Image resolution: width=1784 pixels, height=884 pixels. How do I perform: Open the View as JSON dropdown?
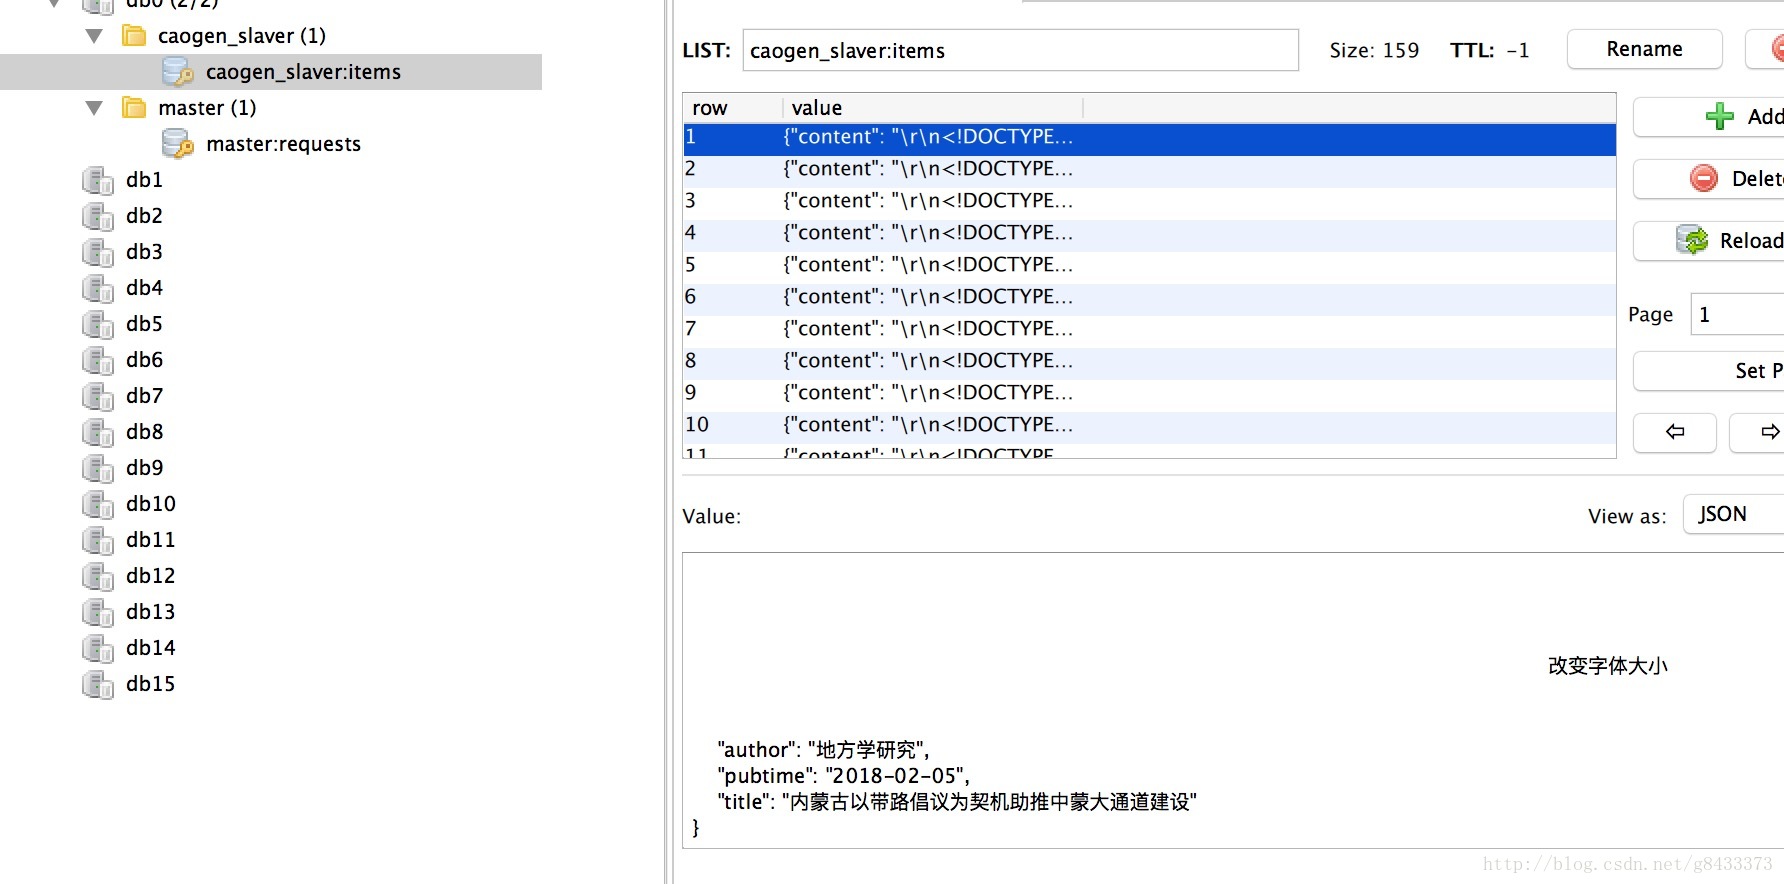click(x=1734, y=514)
